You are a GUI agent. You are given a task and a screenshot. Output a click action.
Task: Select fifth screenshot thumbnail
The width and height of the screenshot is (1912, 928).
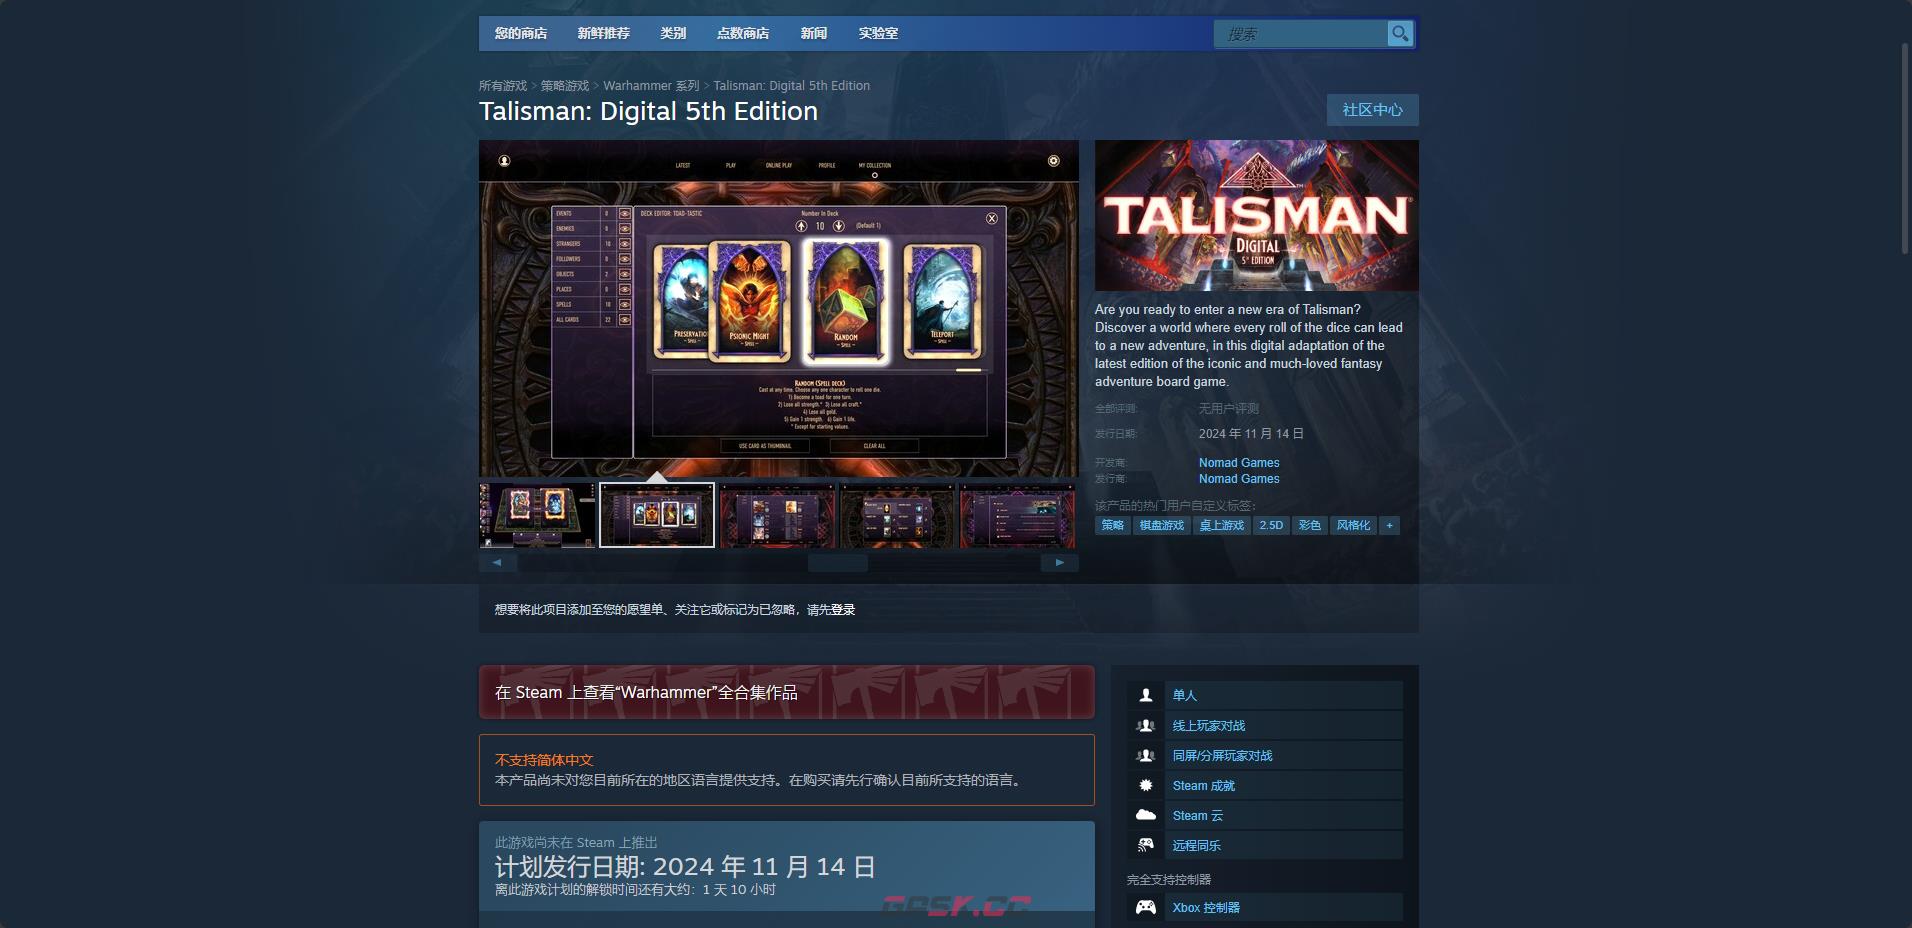[1017, 515]
